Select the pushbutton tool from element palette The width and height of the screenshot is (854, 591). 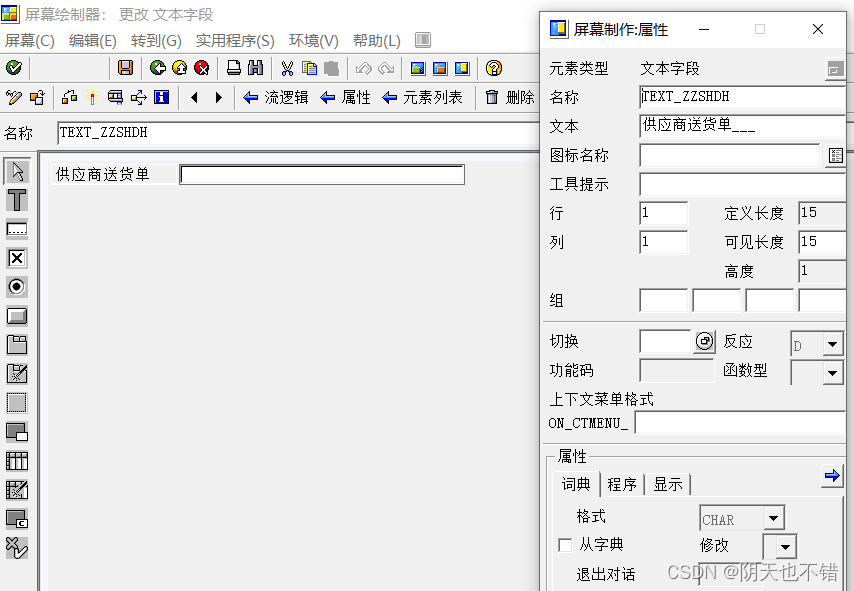coord(17,315)
